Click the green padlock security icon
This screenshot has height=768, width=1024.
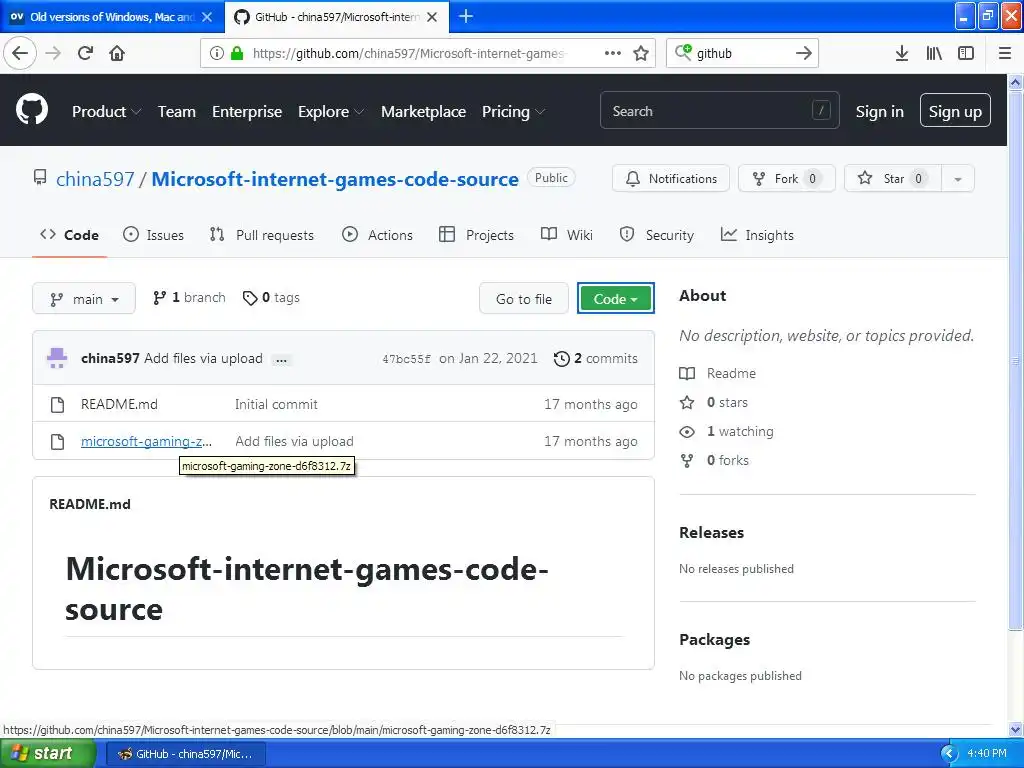[x=237, y=53]
